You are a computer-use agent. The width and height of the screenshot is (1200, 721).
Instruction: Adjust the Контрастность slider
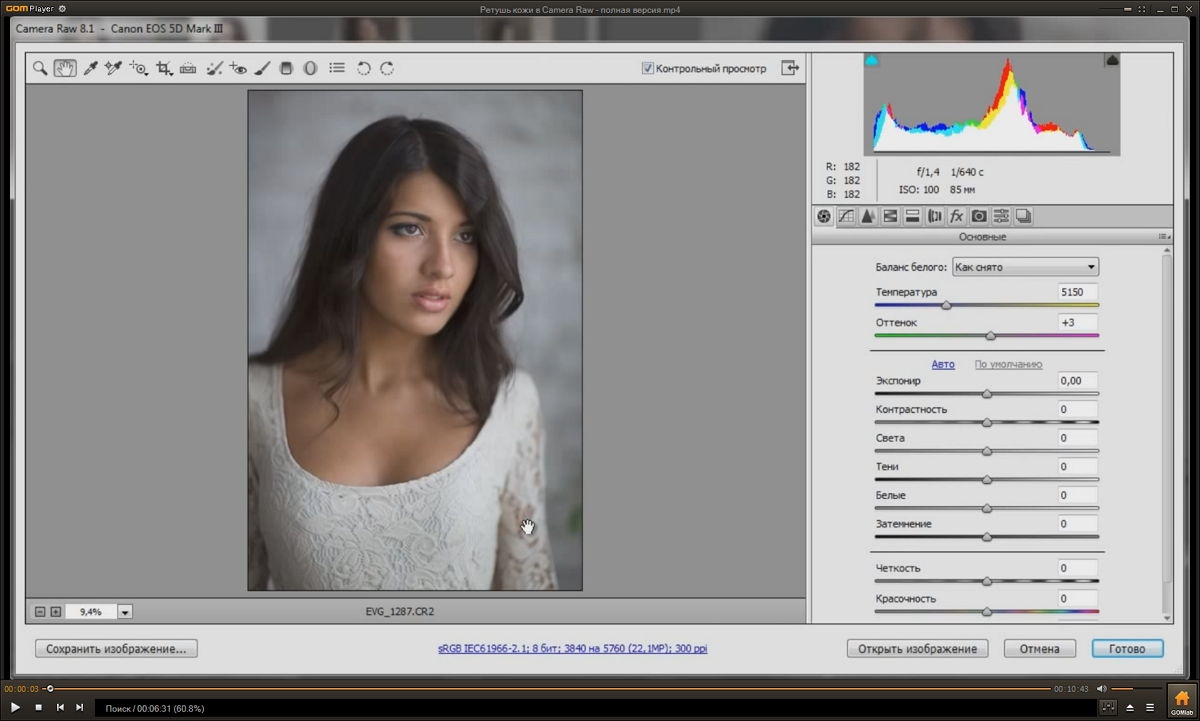pyautogui.click(x=987, y=423)
